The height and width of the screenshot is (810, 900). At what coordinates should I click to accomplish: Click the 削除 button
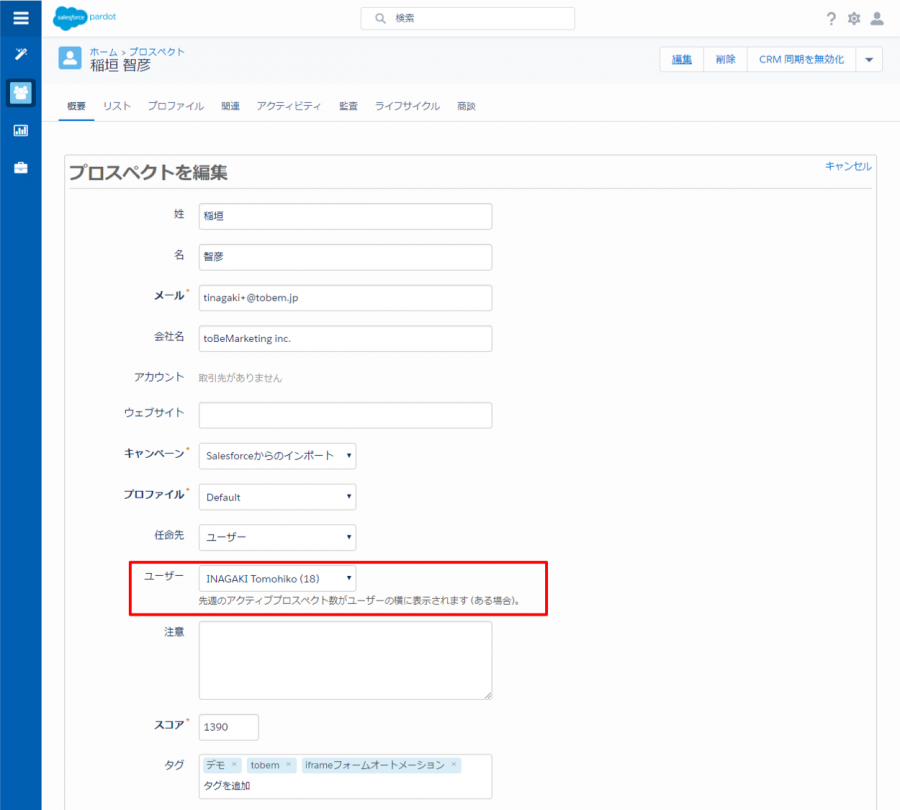pos(725,60)
